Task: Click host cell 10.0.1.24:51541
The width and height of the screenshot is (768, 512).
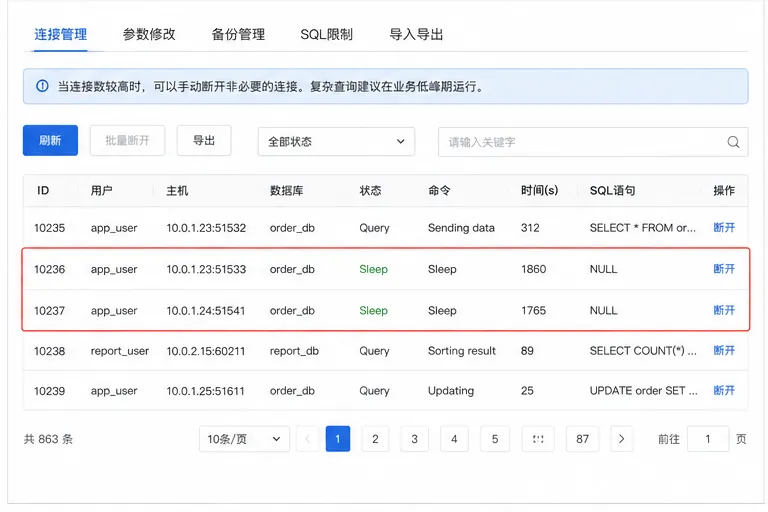Action: pyautogui.click(x=206, y=310)
